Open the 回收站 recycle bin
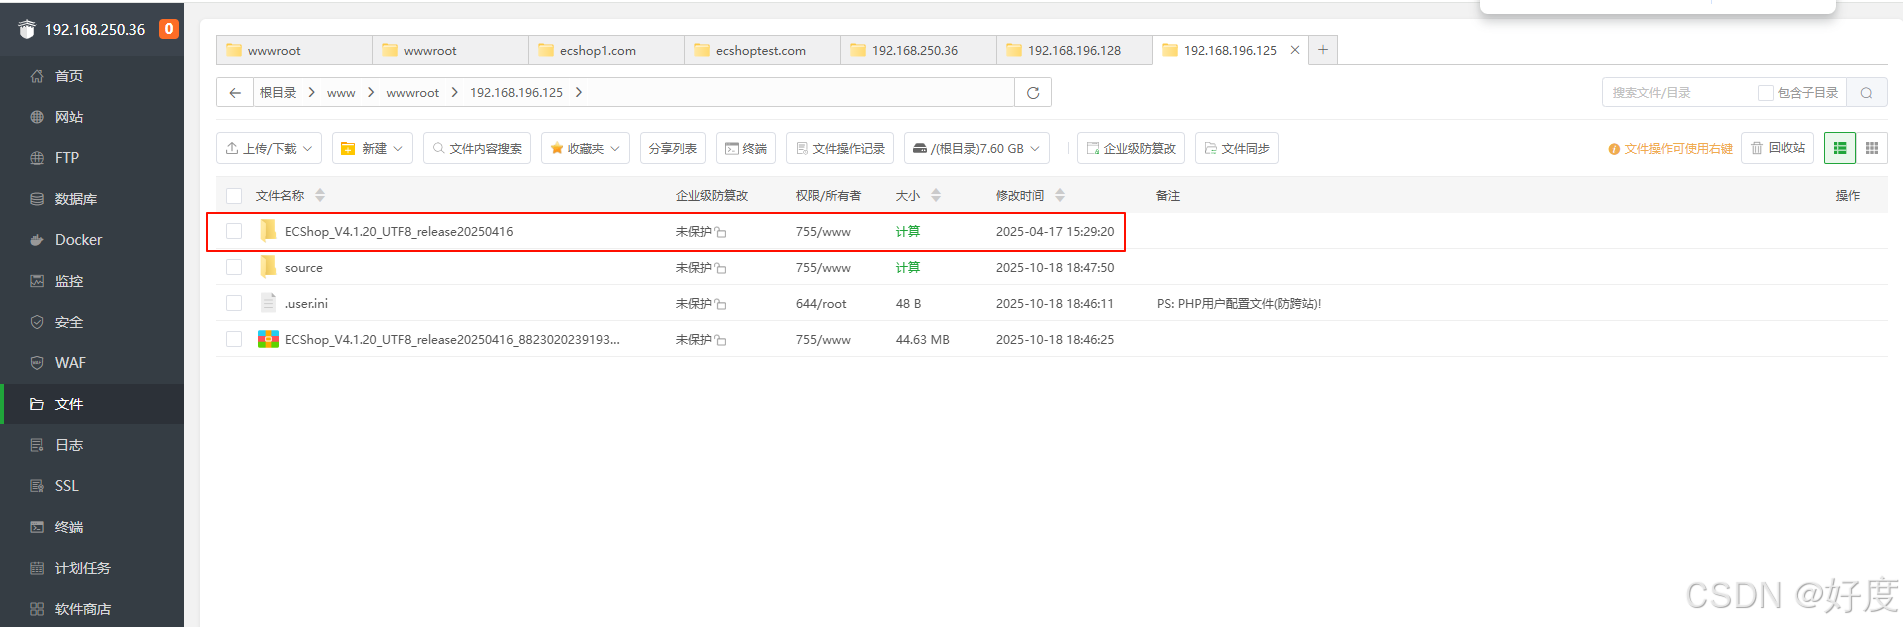1903x627 pixels. pos(1778,148)
